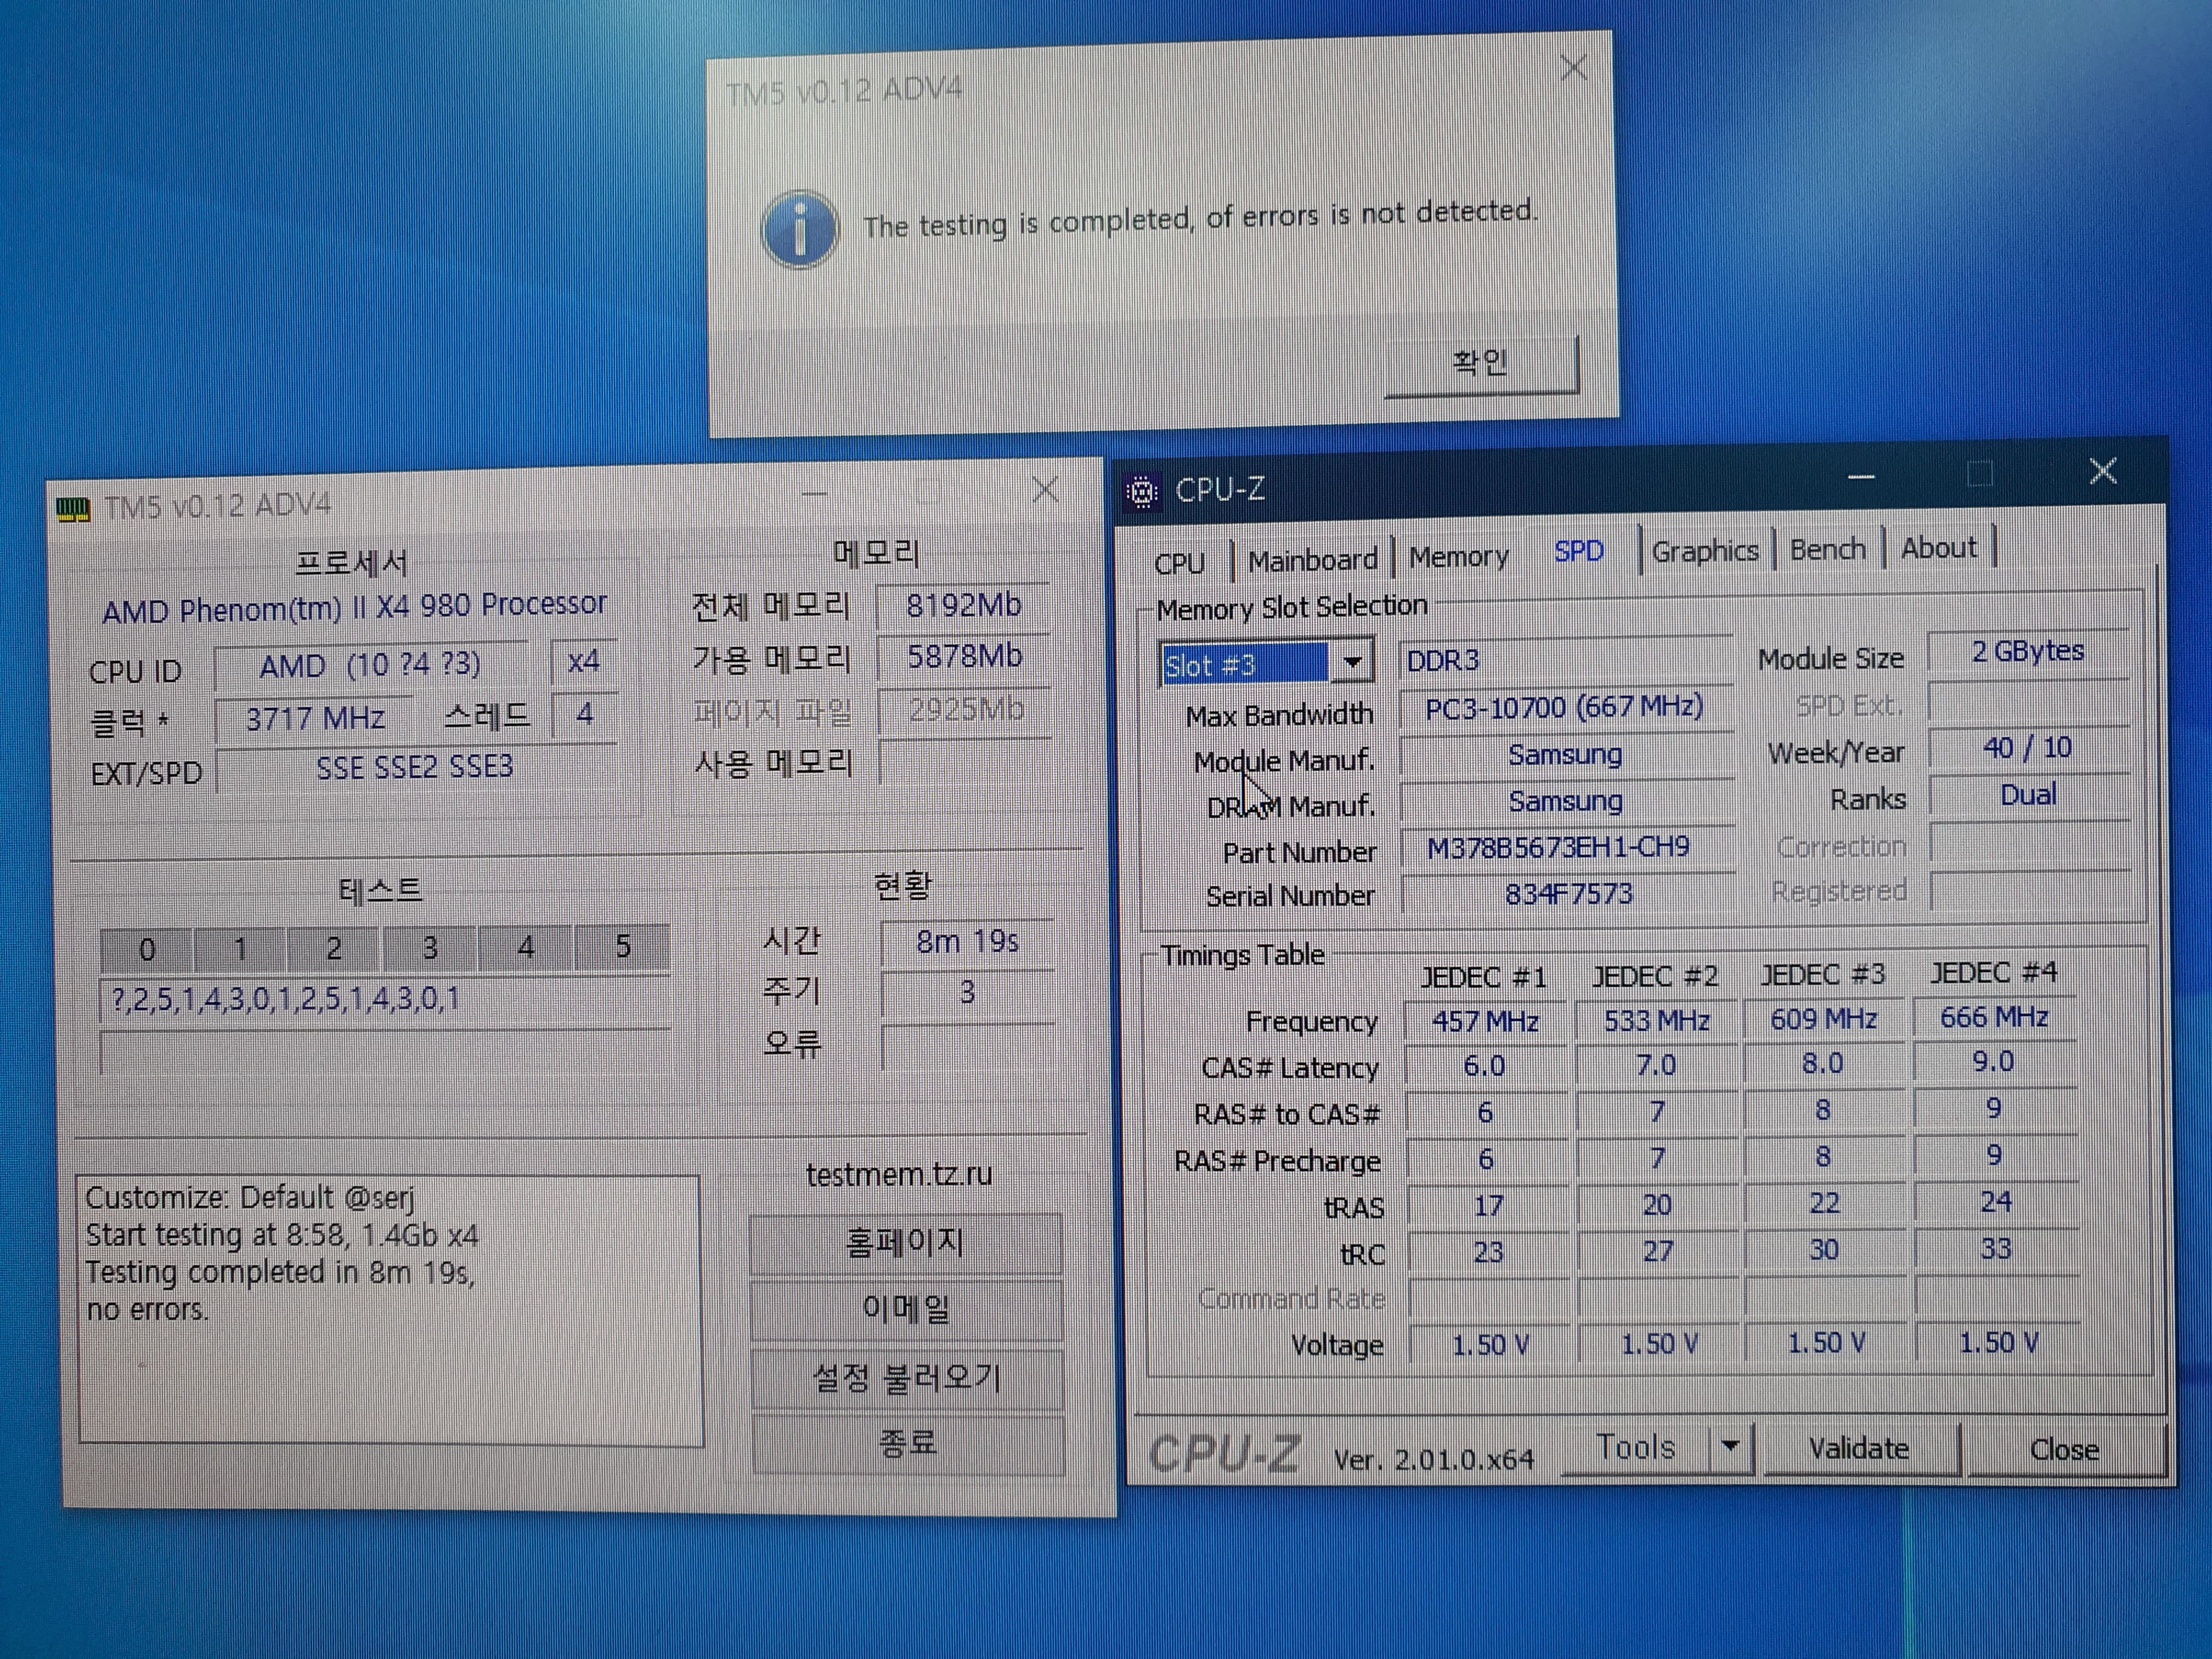The width and height of the screenshot is (2212, 1659).
Task: Close the CPU-Z window
Action: (2103, 471)
